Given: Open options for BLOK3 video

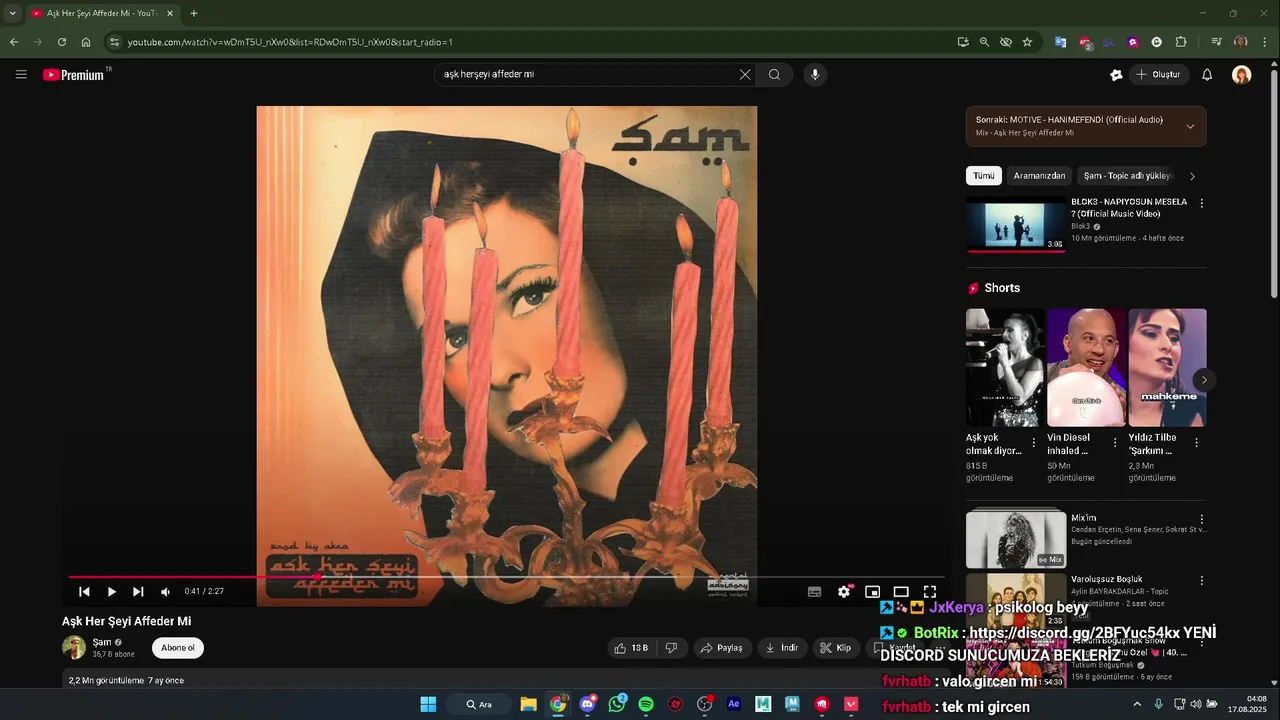Looking at the screenshot, I should click(x=1201, y=203).
